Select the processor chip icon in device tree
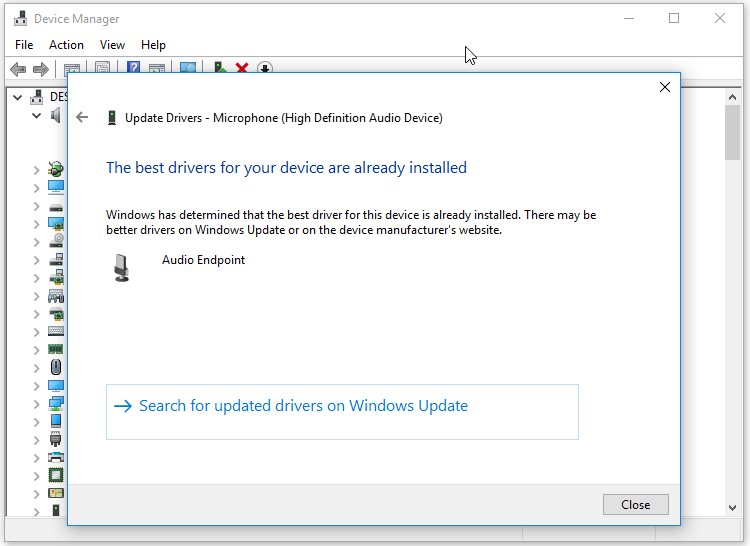This screenshot has width=750, height=546. 56,475
